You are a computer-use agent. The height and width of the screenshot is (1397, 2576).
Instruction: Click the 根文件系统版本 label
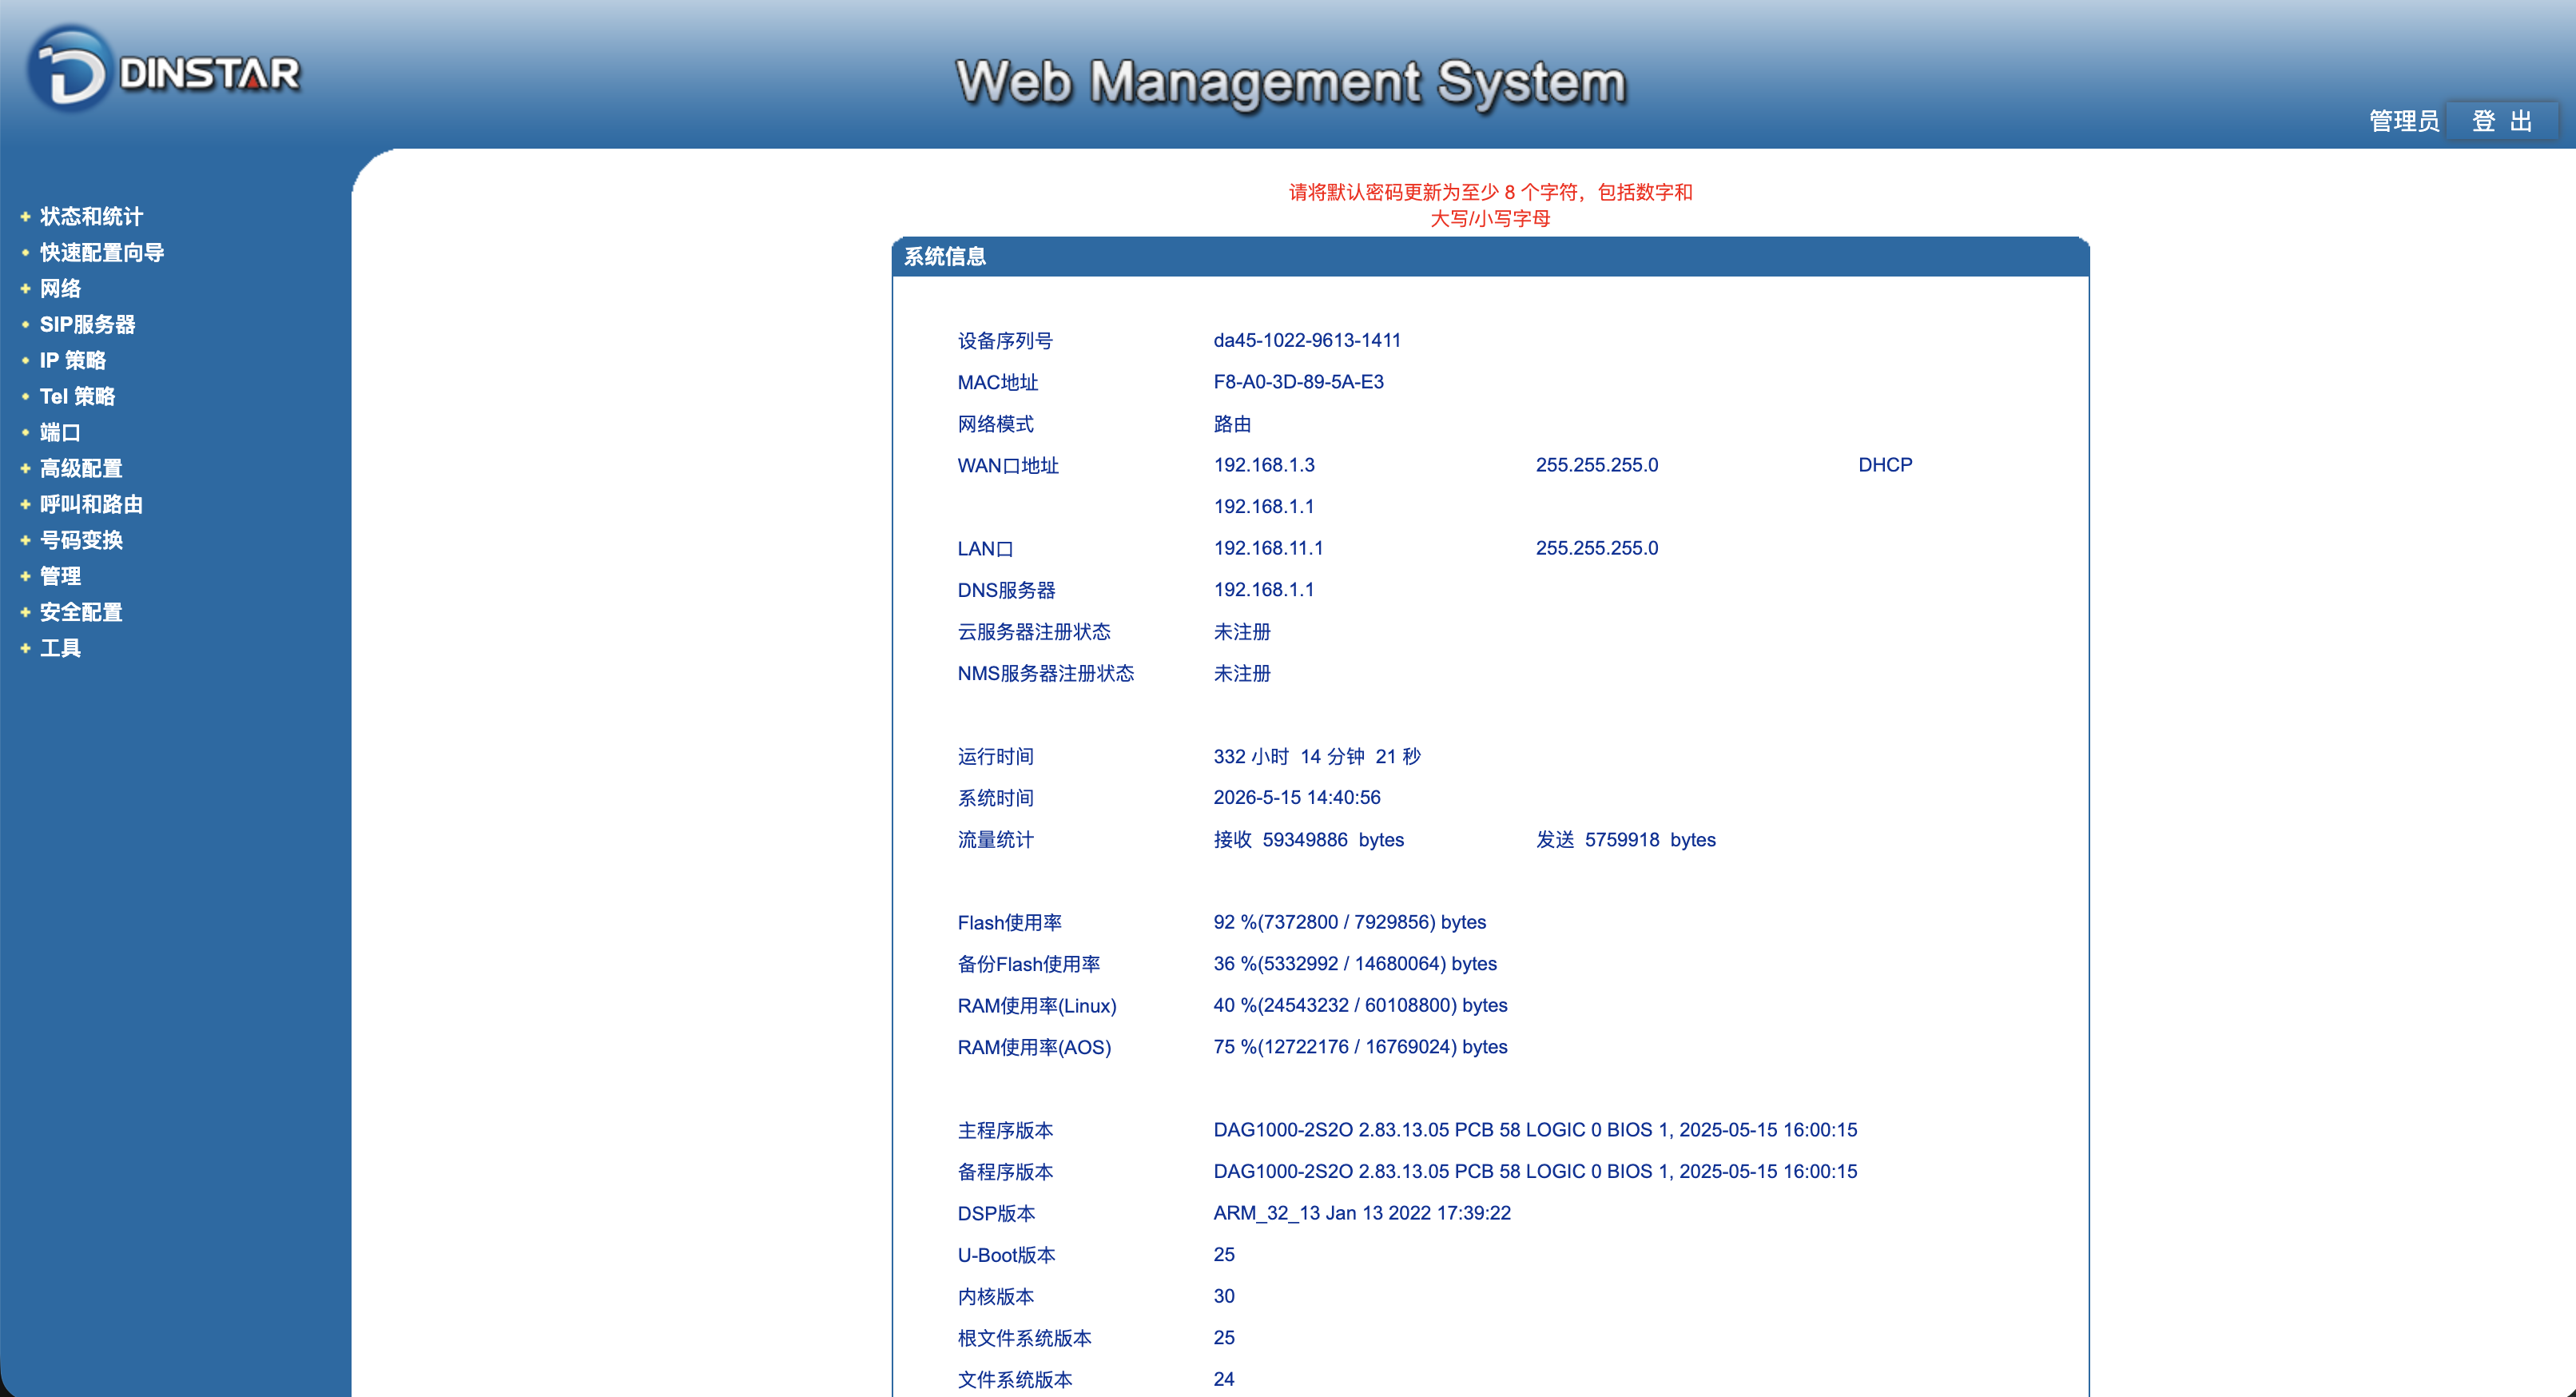tap(1024, 1338)
